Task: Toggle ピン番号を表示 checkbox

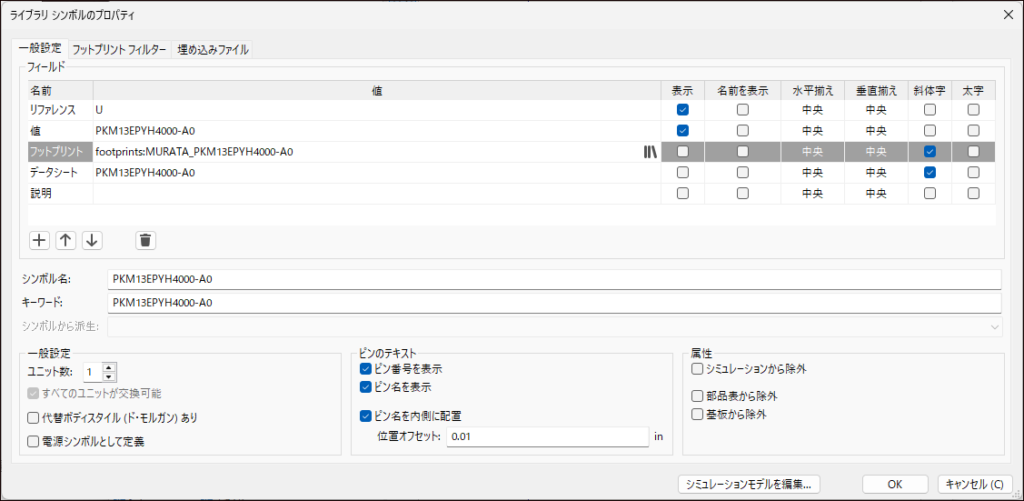Action: tap(366, 369)
